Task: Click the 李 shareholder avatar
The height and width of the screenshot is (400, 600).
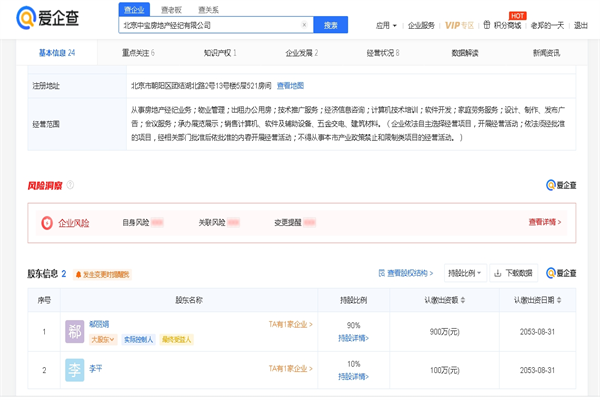Action: (x=75, y=370)
